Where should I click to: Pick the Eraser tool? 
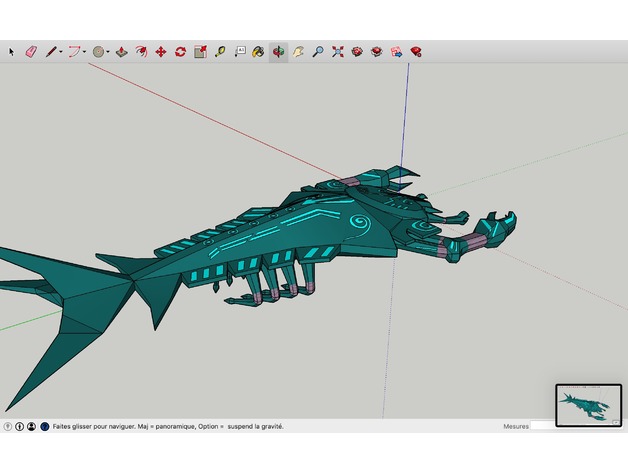point(30,51)
